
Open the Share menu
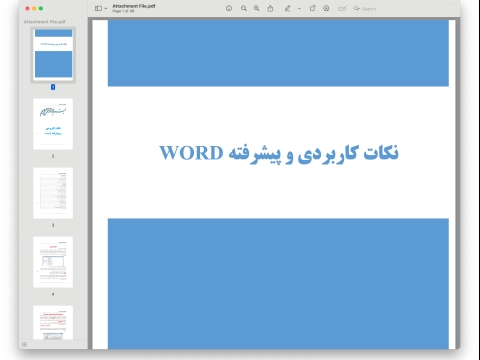tap(270, 9)
